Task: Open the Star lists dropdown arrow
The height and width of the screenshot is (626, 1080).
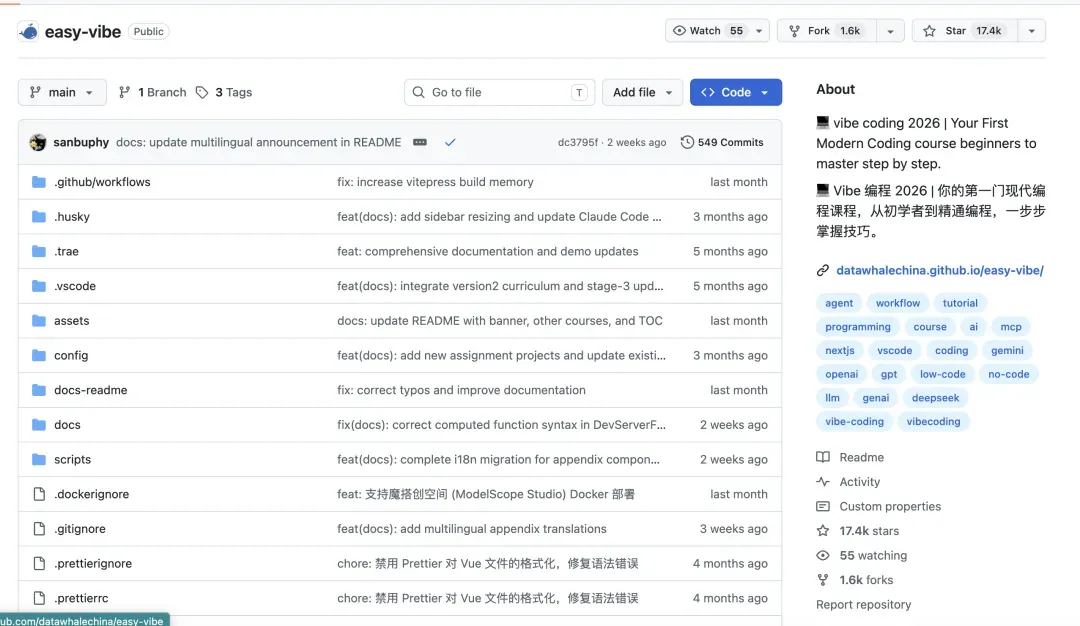Action: pyautogui.click(x=1032, y=31)
